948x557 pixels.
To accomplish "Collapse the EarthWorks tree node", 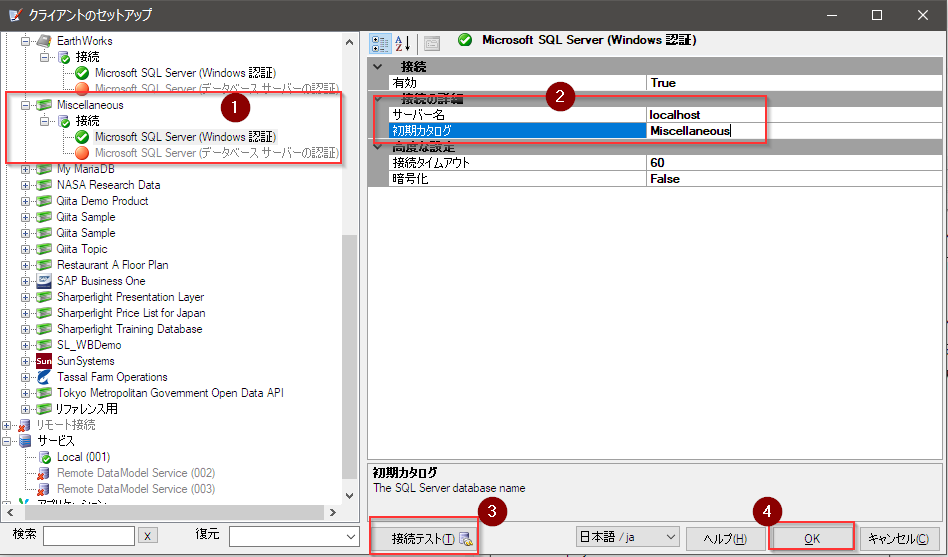I will (x=25, y=41).
